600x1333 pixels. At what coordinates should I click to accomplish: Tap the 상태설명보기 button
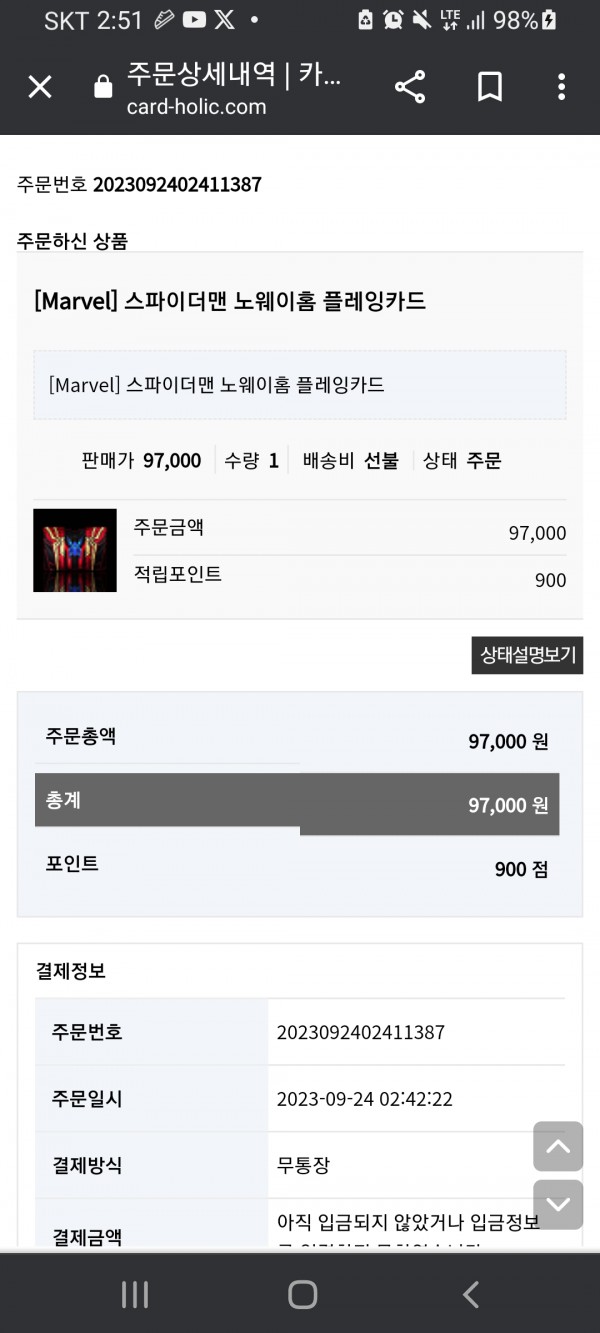pos(527,655)
